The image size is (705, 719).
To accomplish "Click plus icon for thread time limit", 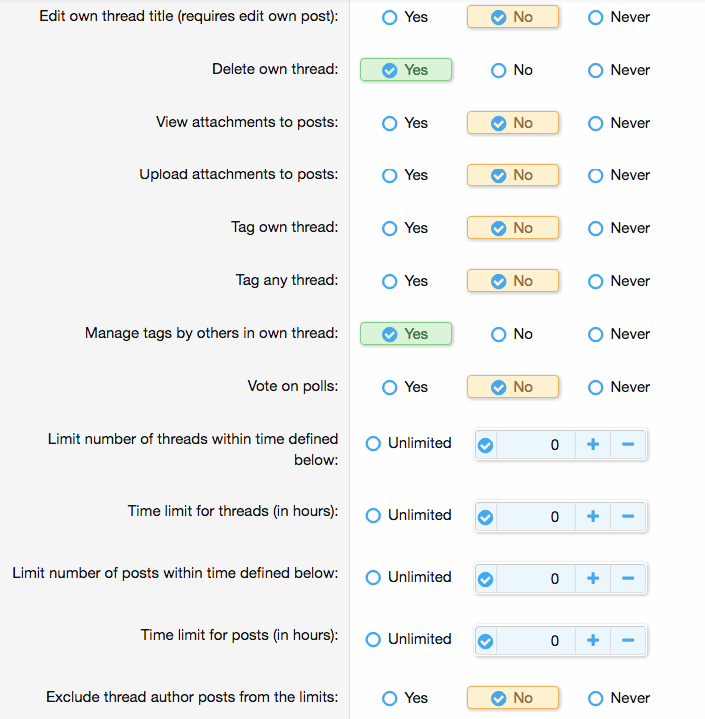I will click(x=593, y=516).
